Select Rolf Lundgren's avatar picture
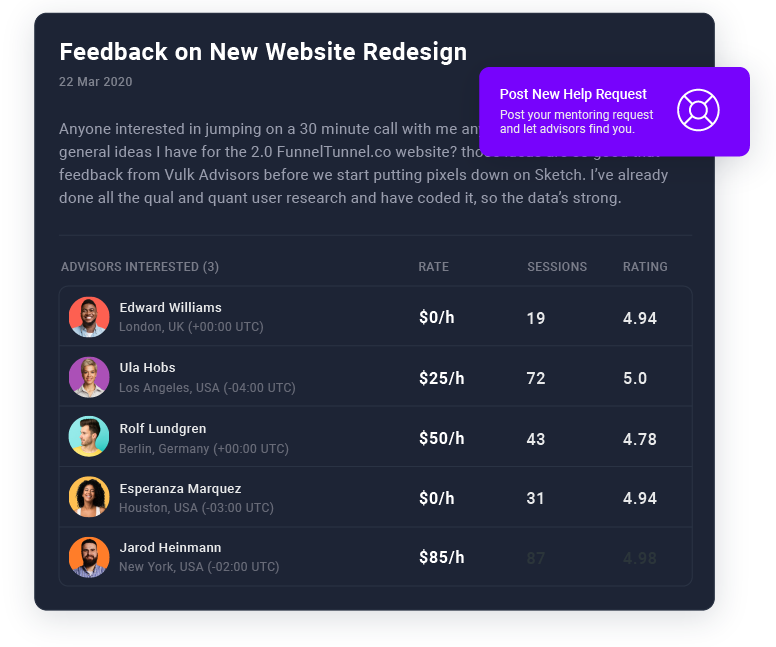This screenshot has height=647, width=776. (x=89, y=437)
